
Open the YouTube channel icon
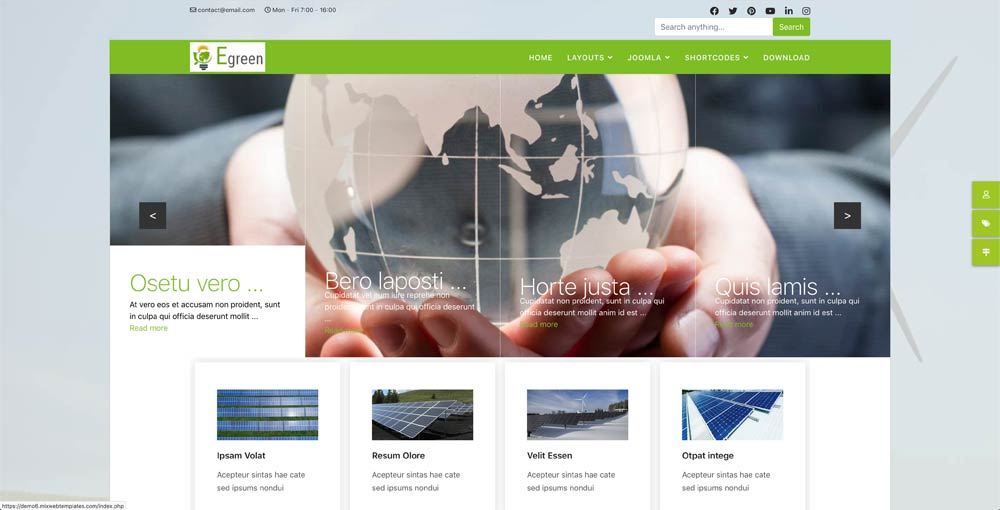point(770,11)
